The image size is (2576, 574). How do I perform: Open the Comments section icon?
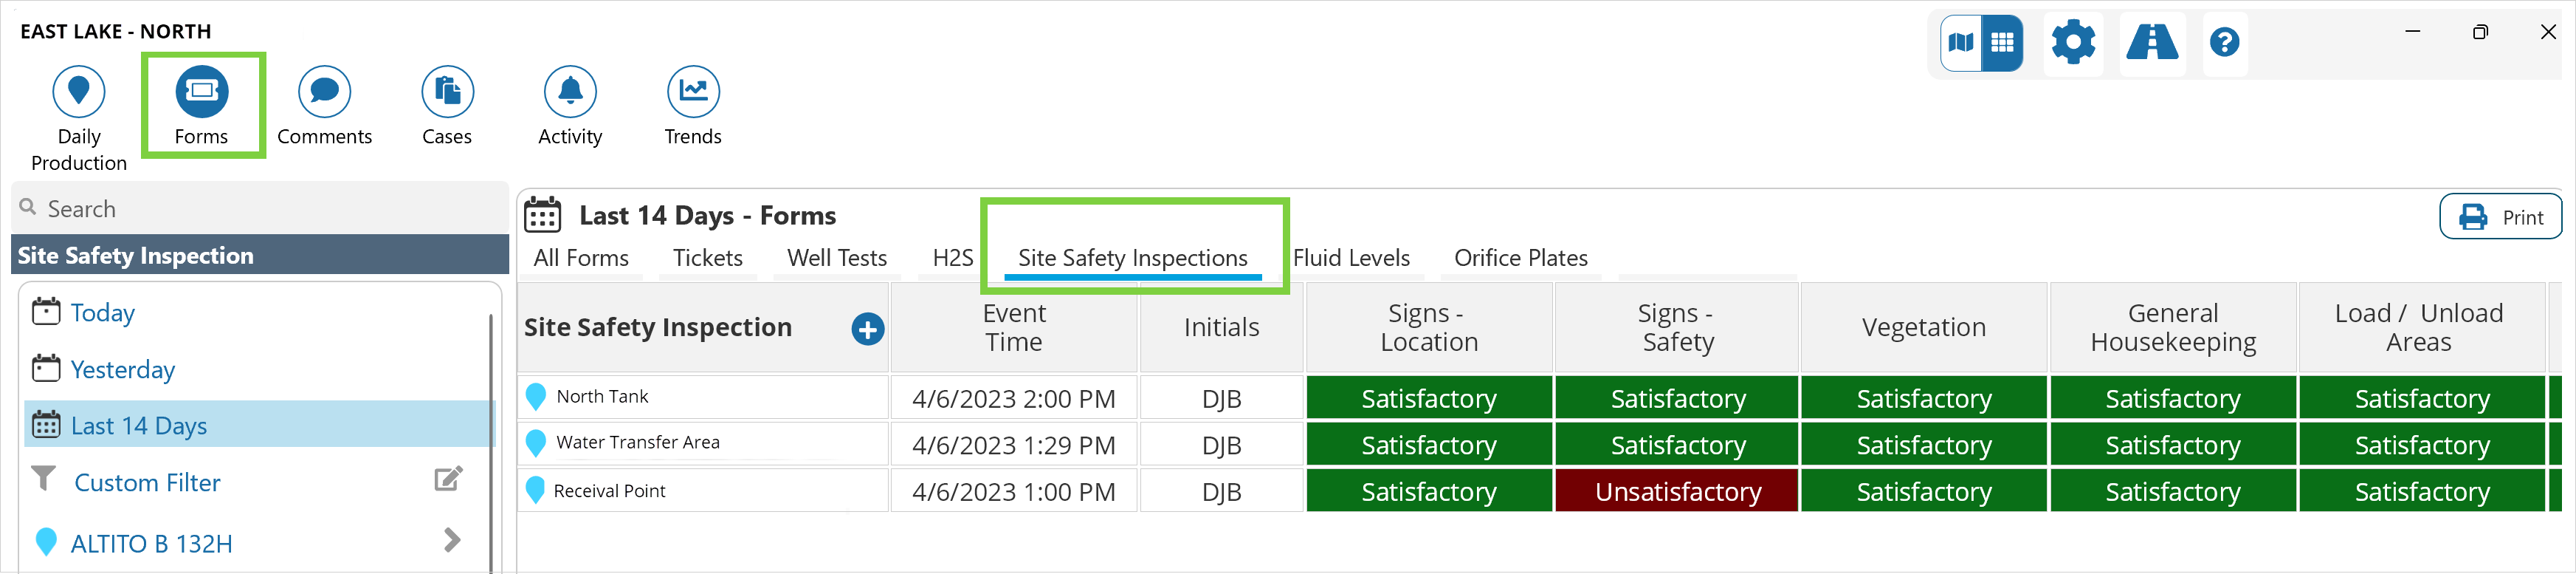pos(324,92)
